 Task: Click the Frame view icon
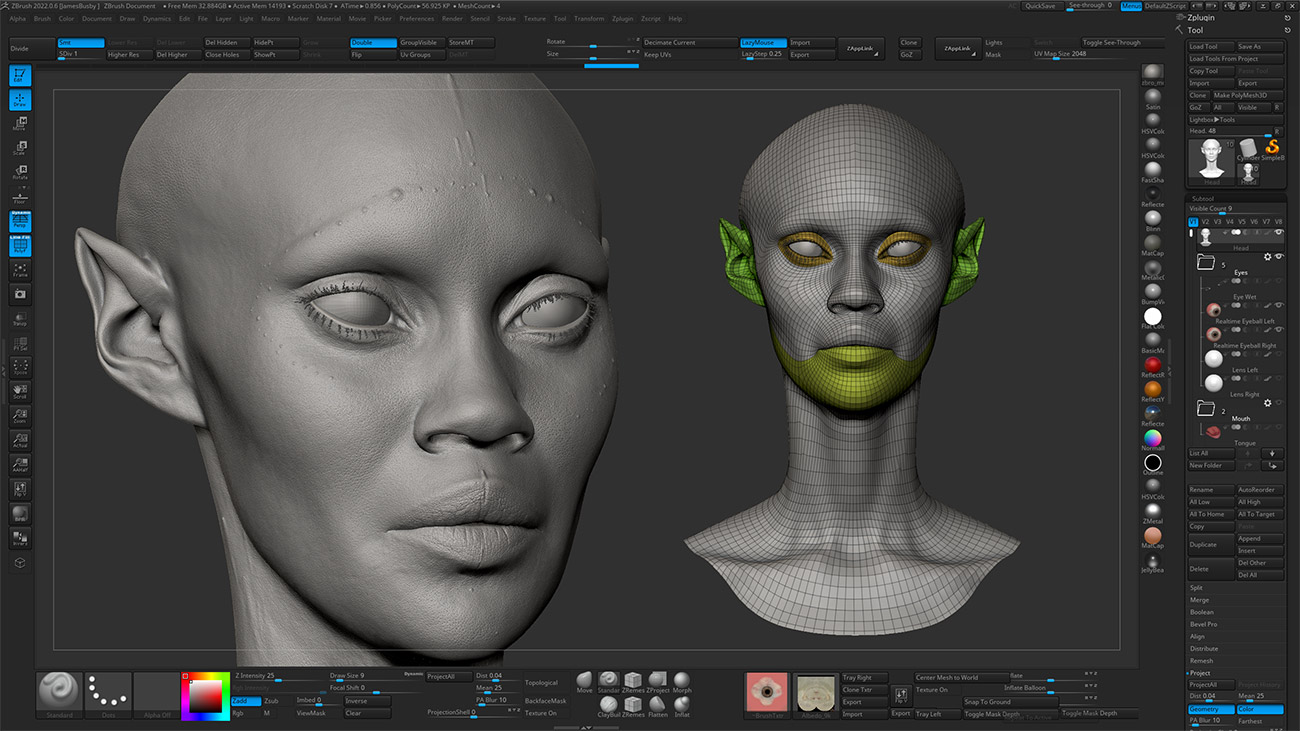20,270
